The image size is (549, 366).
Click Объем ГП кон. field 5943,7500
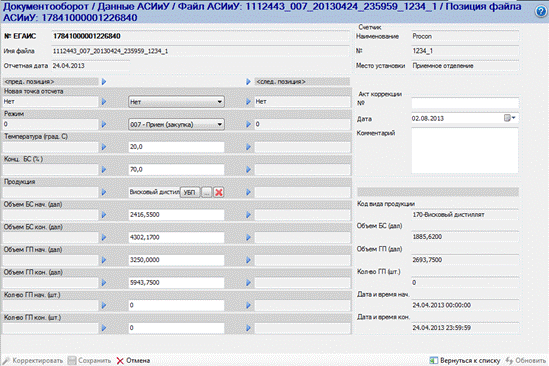[x=176, y=283]
